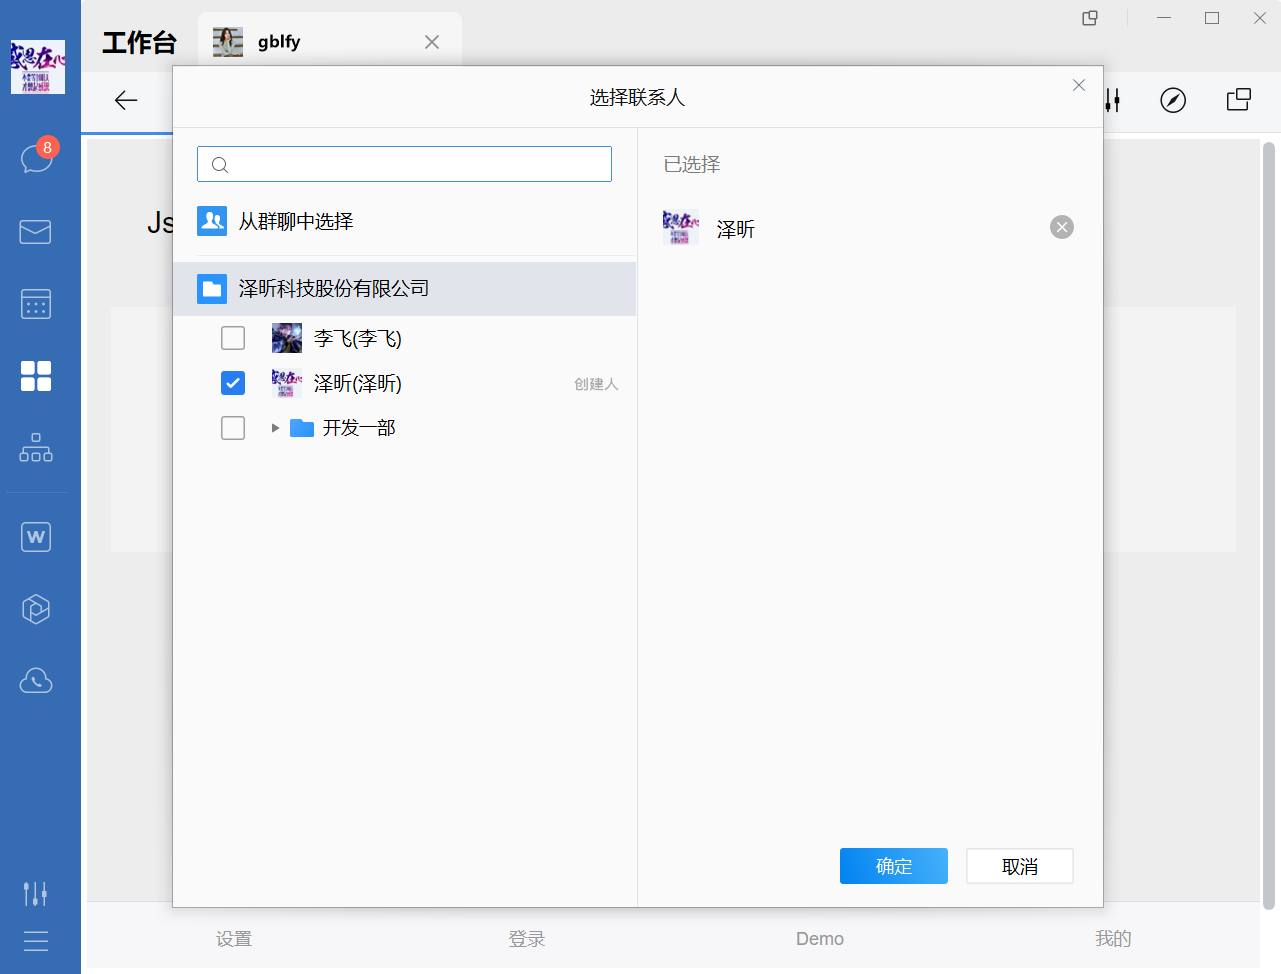Confirm selection with the 确定 button
The width and height of the screenshot is (1281, 974).
click(893, 866)
